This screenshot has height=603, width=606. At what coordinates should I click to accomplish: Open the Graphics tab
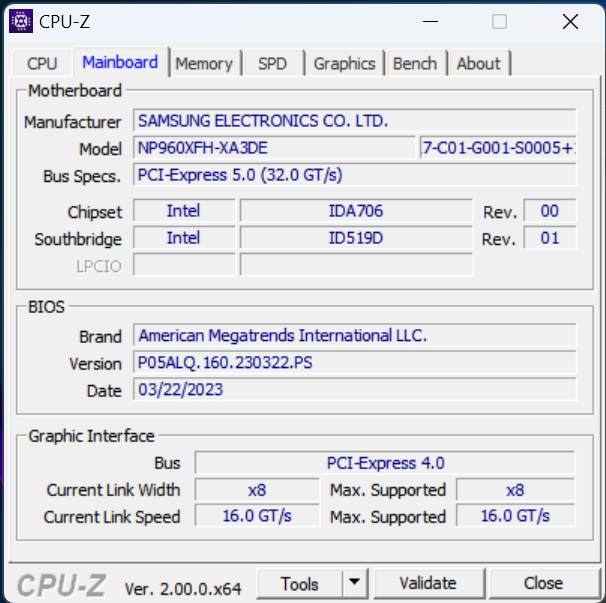pos(344,63)
